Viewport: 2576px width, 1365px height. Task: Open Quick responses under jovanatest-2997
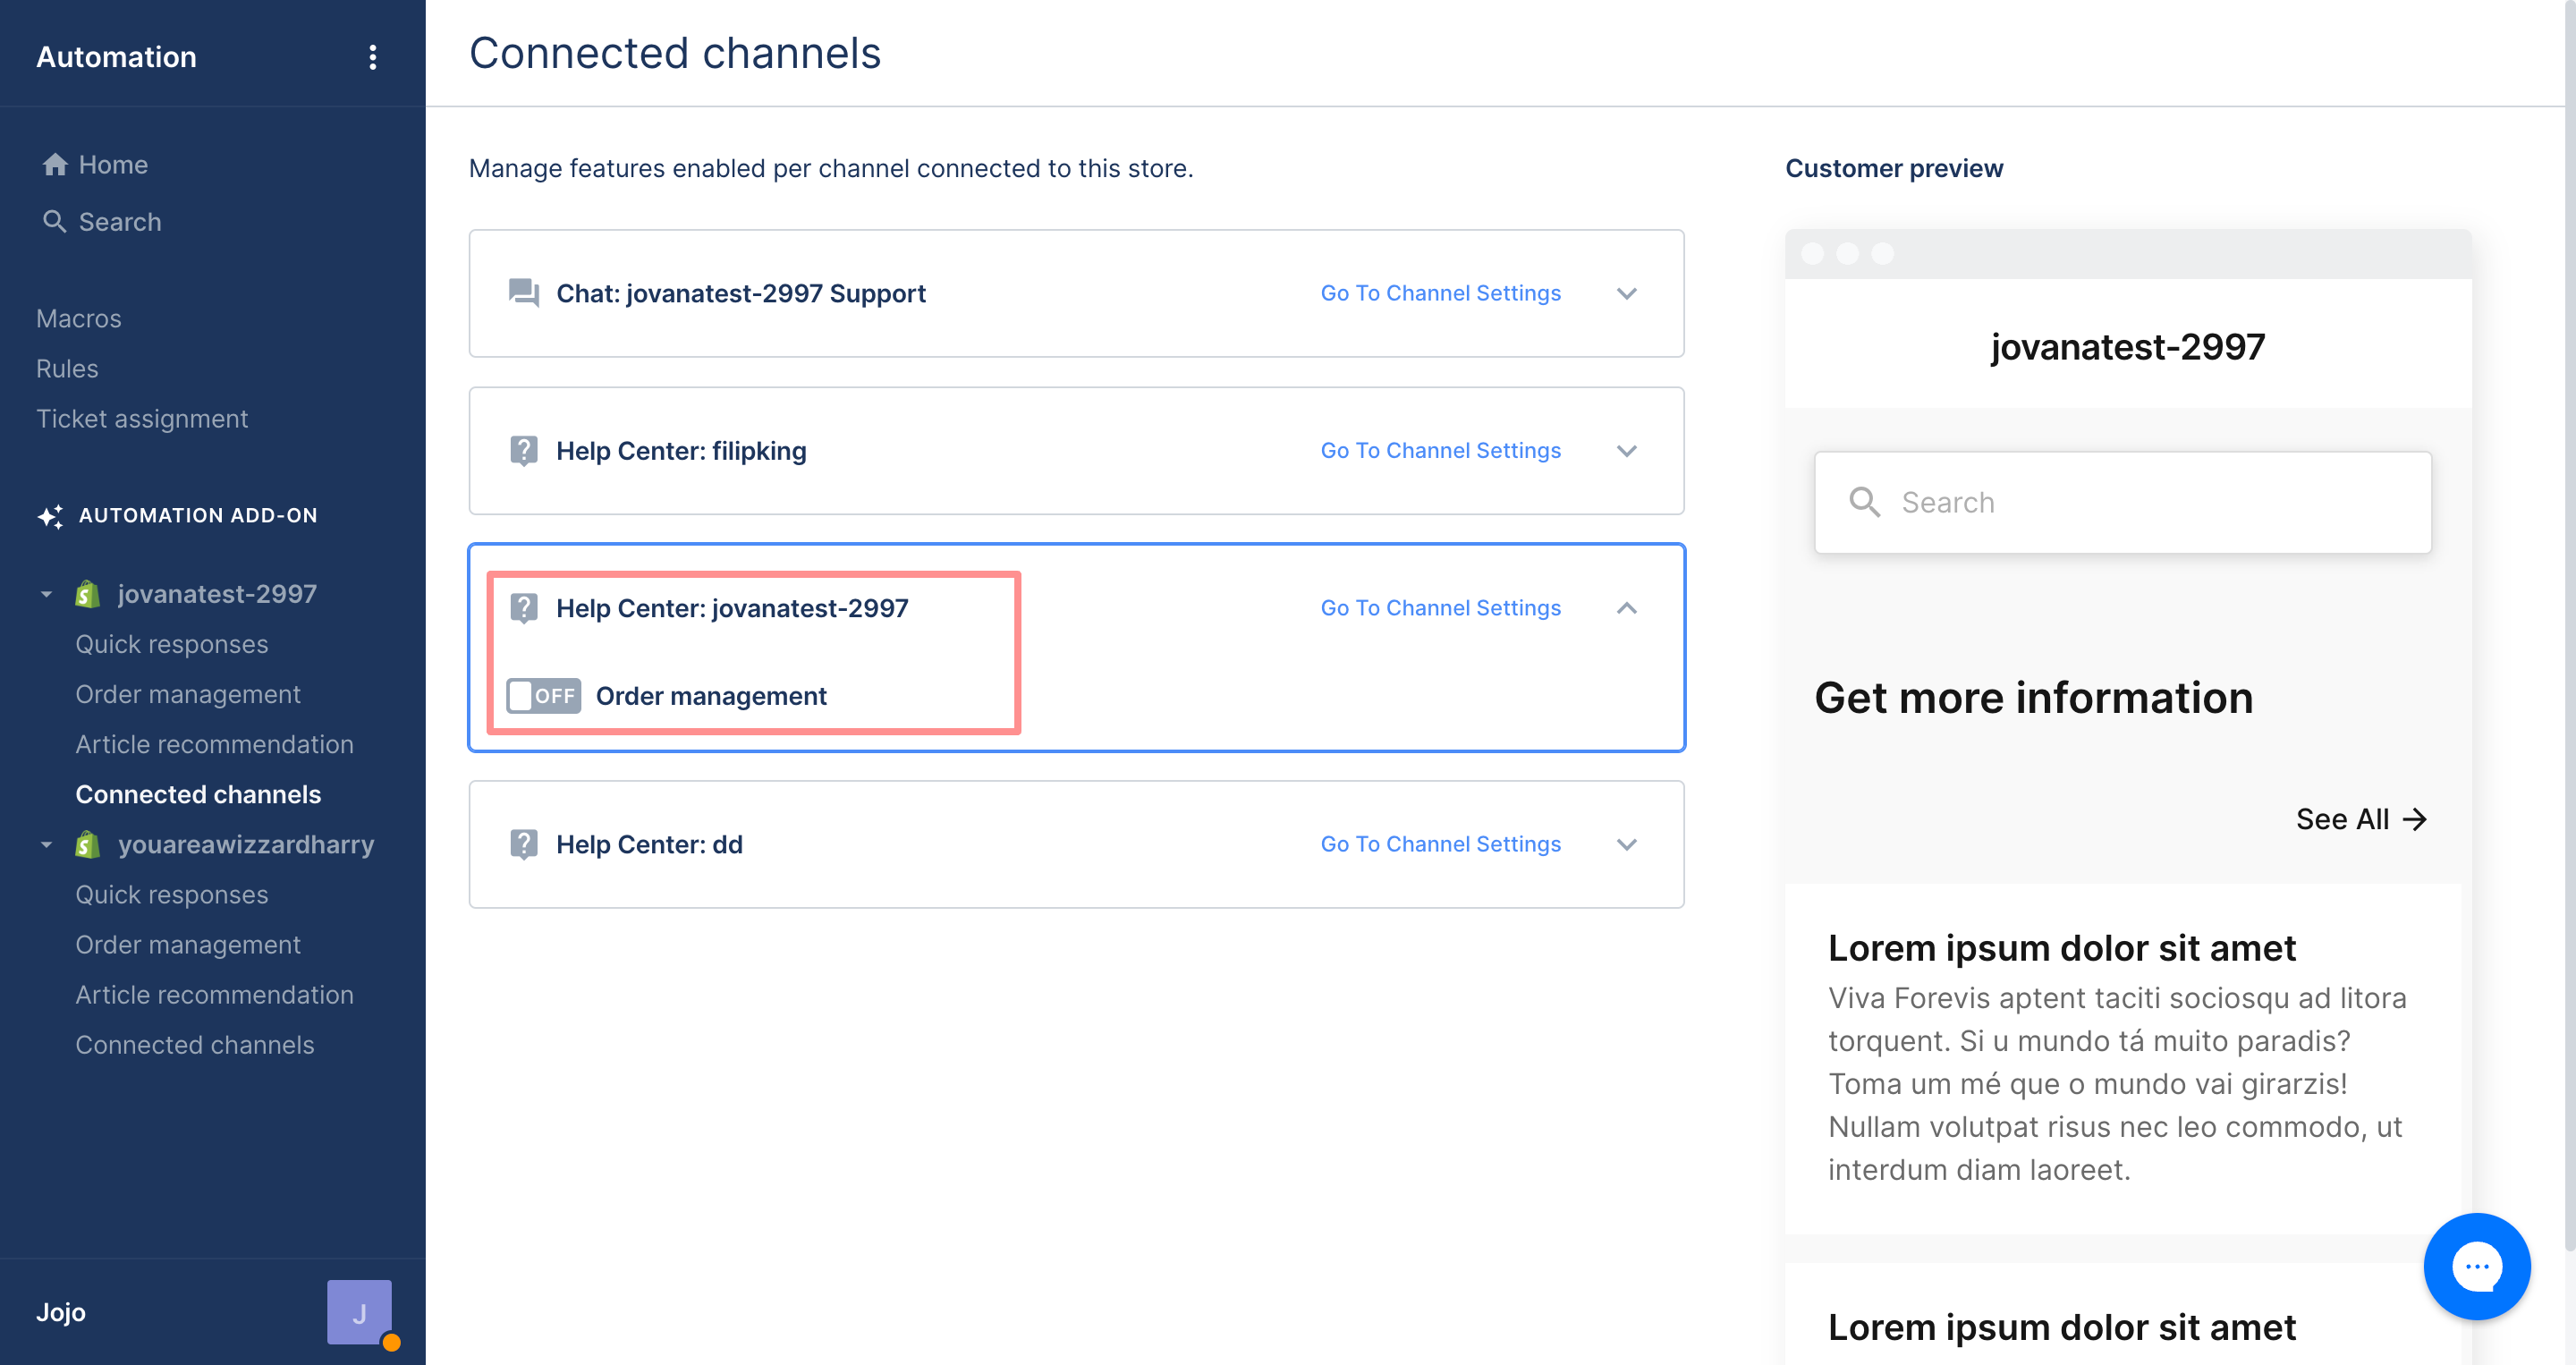(x=172, y=645)
